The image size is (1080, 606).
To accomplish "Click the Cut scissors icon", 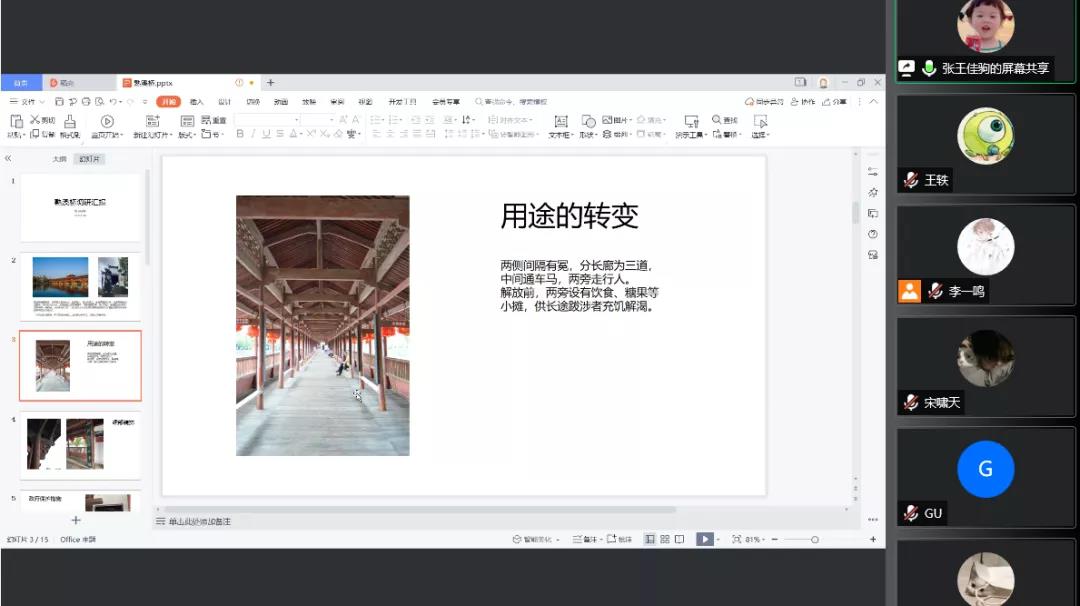I will pyautogui.click(x=35, y=120).
